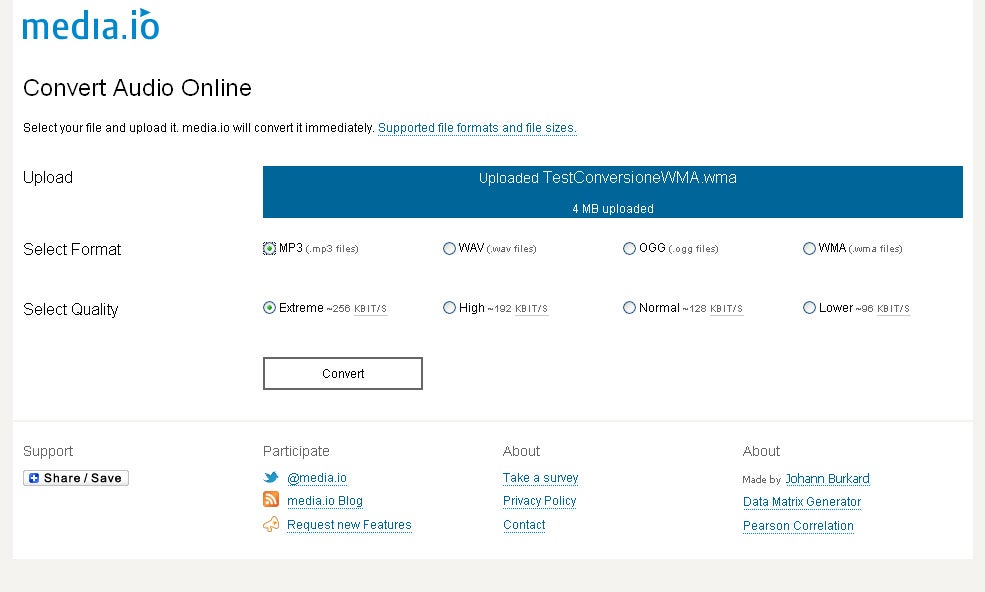Click the 'Made by' text
The height and width of the screenshot is (592, 985).
pos(761,480)
